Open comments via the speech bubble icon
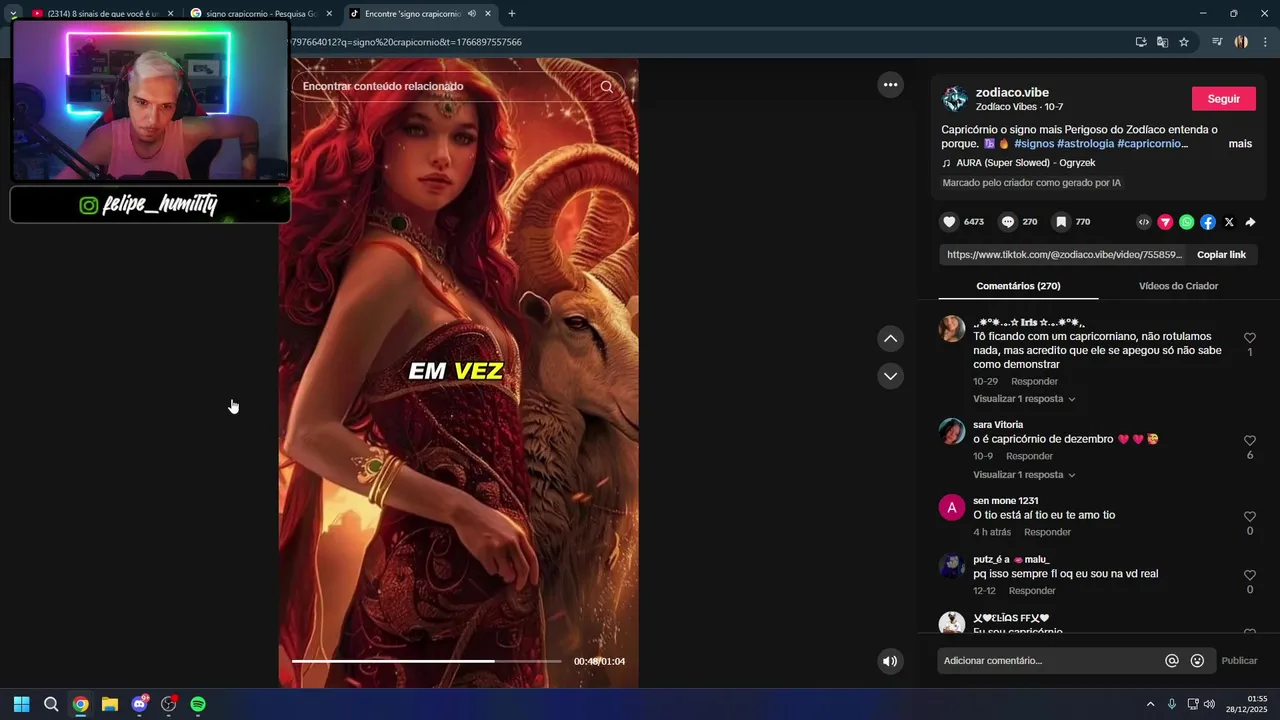This screenshot has width=1280, height=720. (x=1008, y=222)
